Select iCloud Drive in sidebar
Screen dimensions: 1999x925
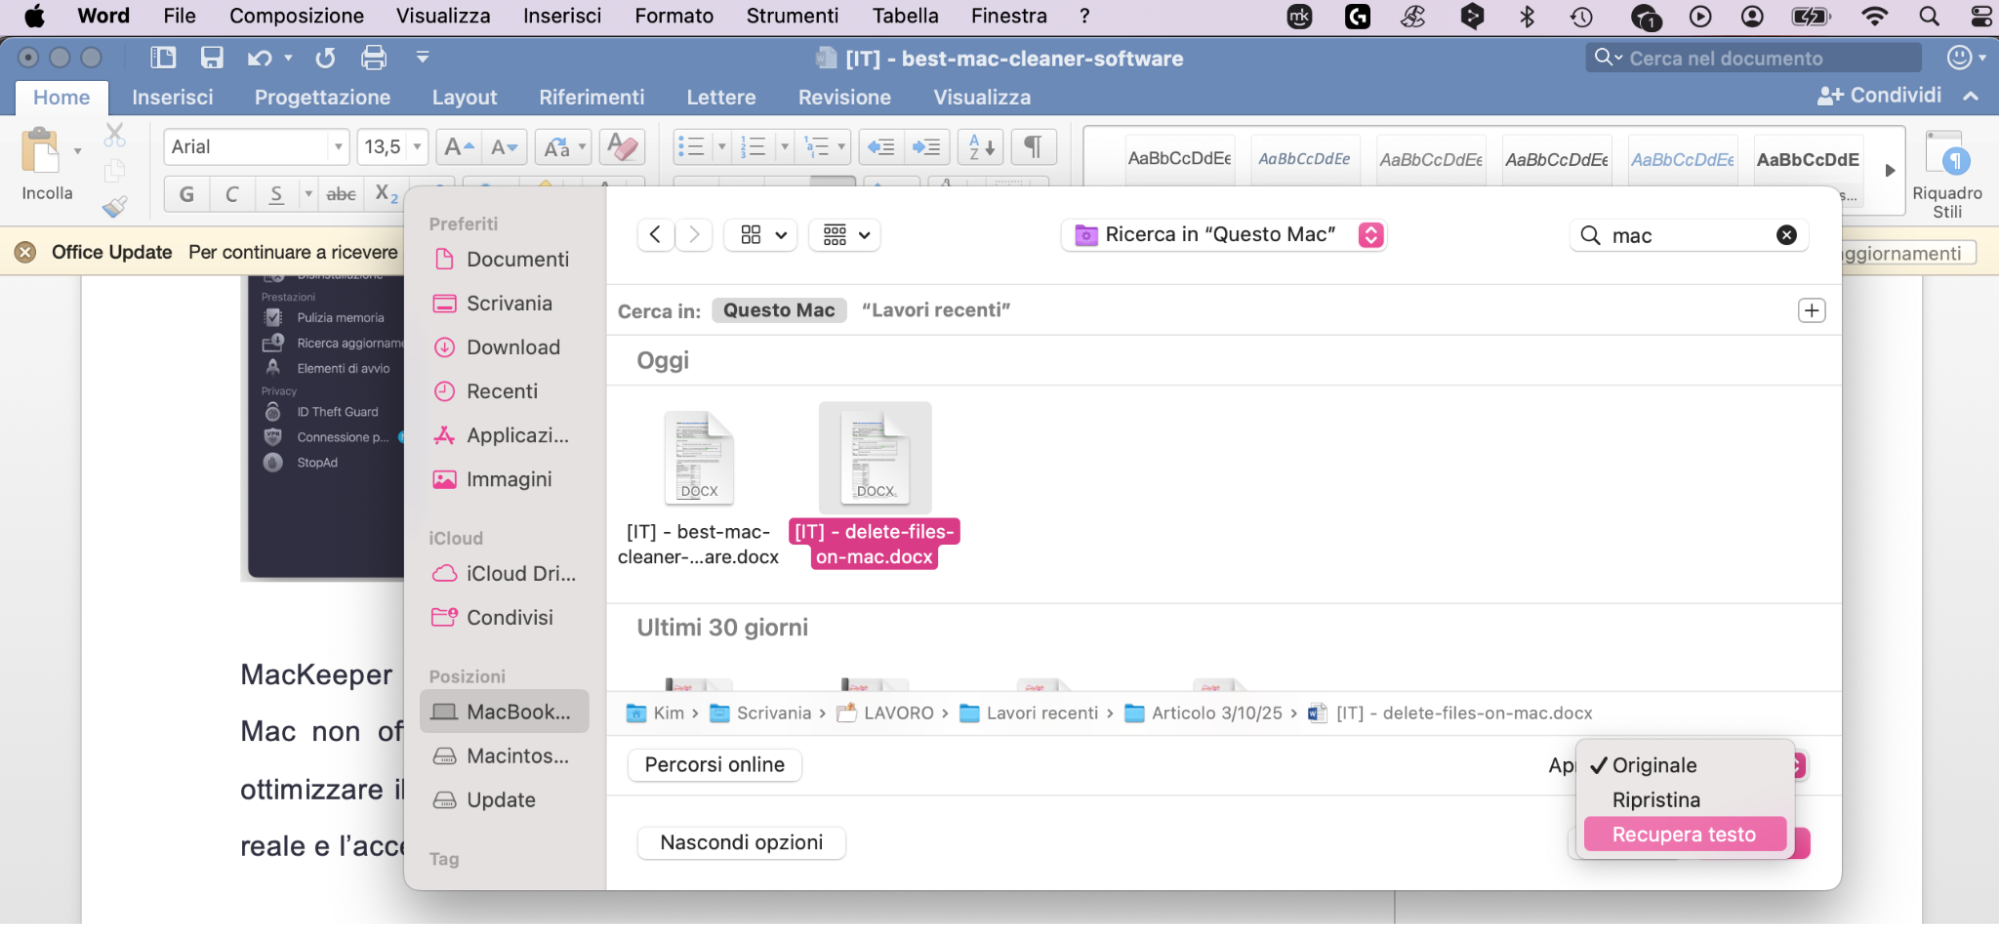(505, 573)
